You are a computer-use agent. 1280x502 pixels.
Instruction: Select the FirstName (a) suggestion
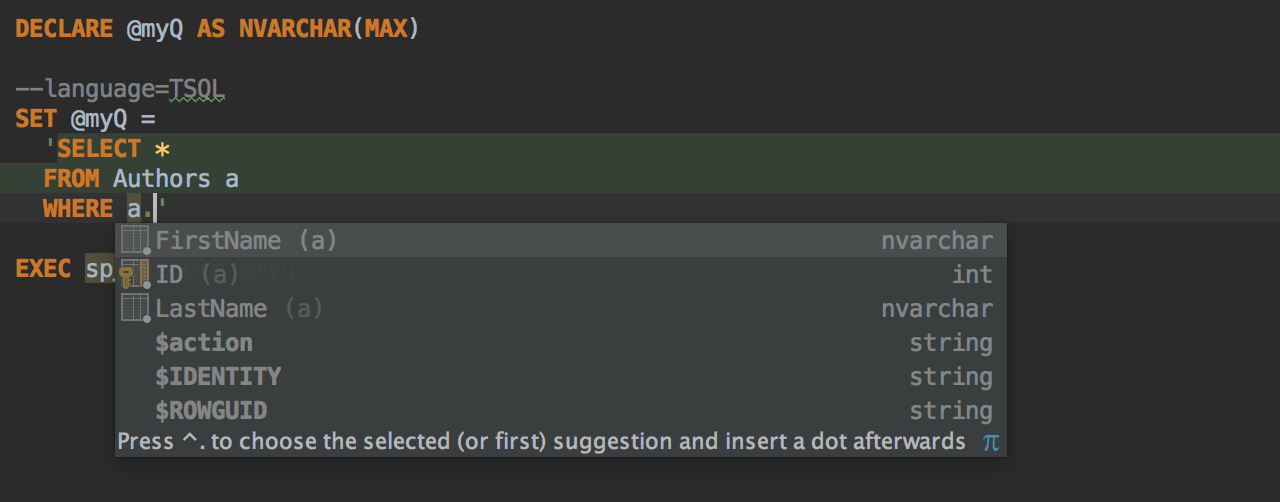coord(560,241)
